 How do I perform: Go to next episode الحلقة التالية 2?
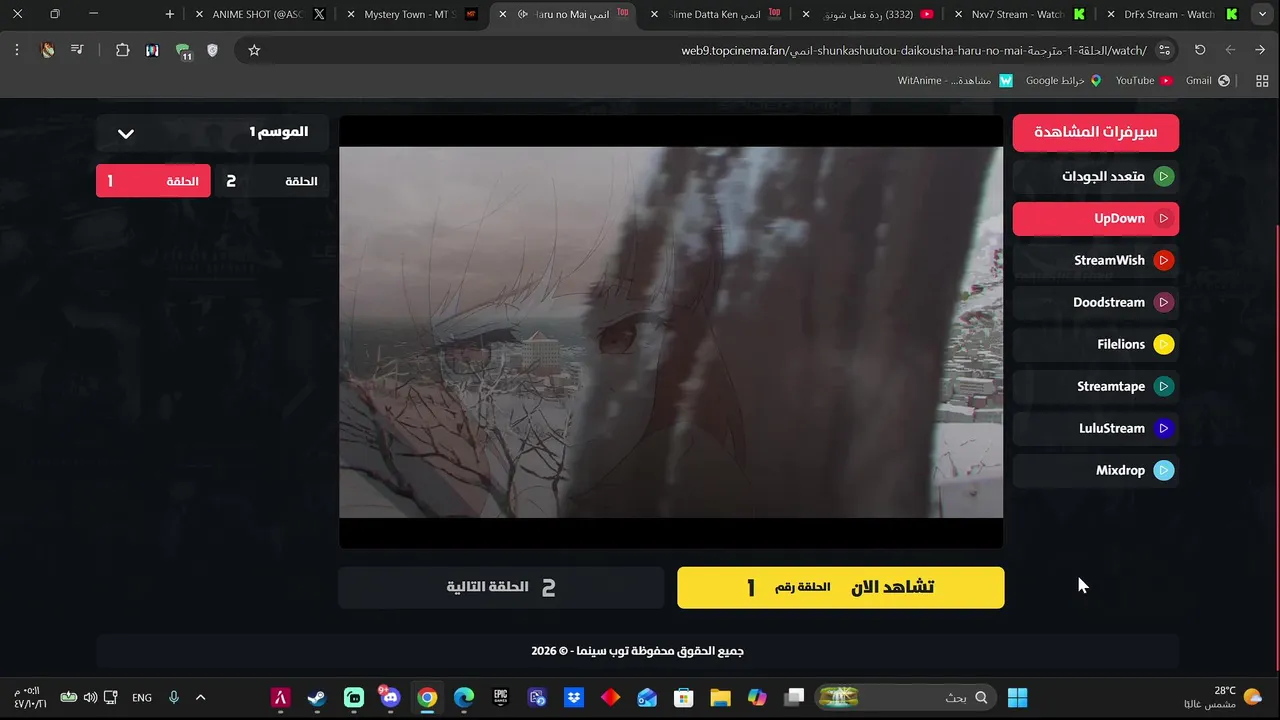pyautogui.click(x=500, y=587)
